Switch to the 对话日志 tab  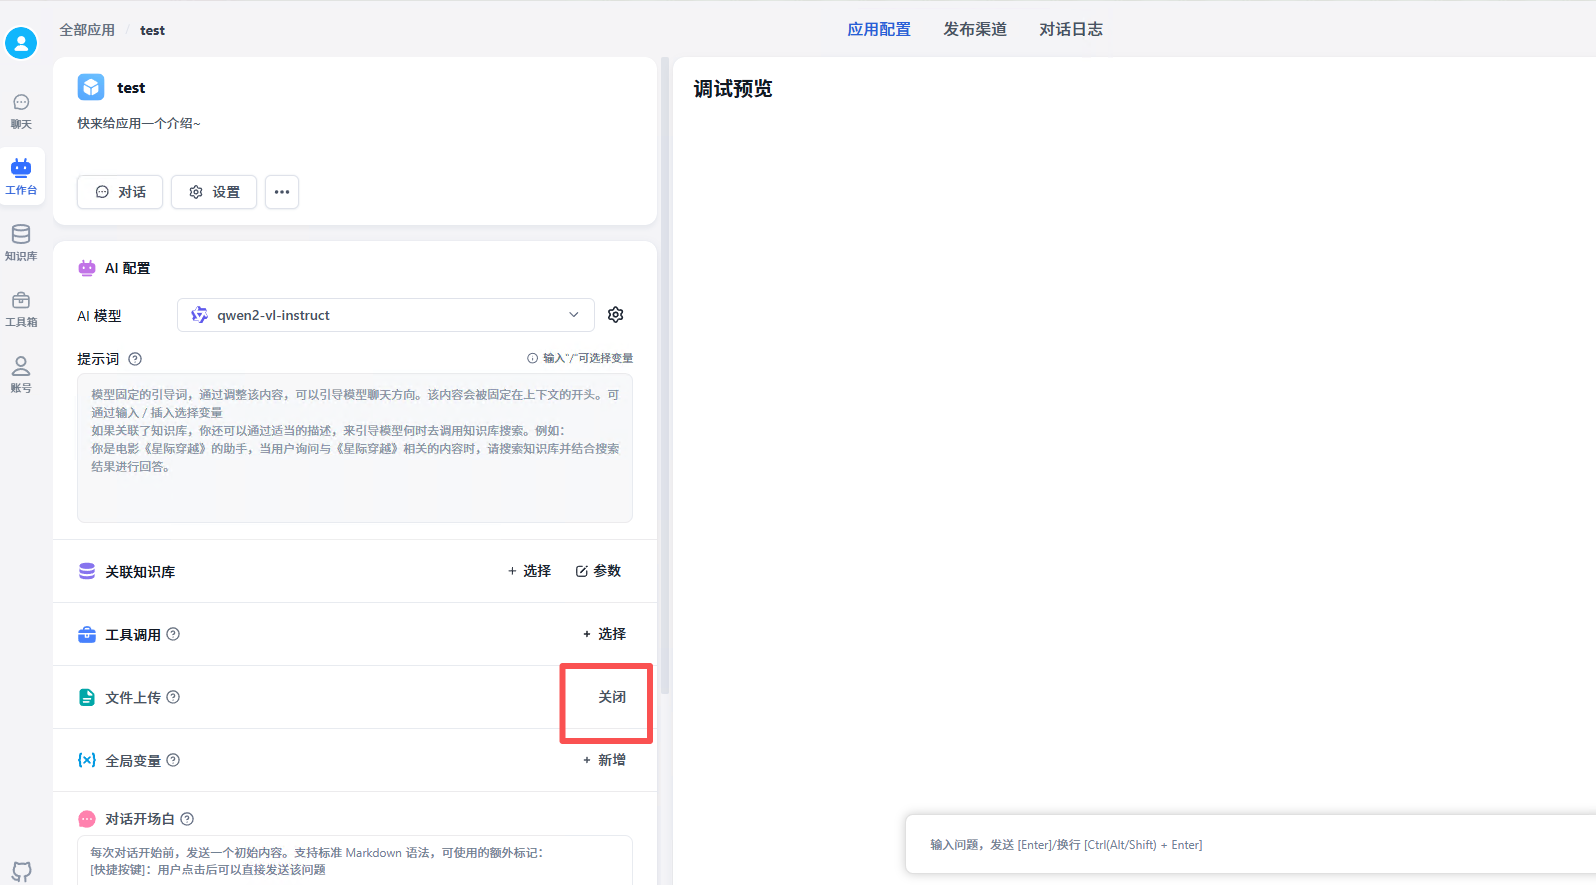pyautogui.click(x=1070, y=30)
